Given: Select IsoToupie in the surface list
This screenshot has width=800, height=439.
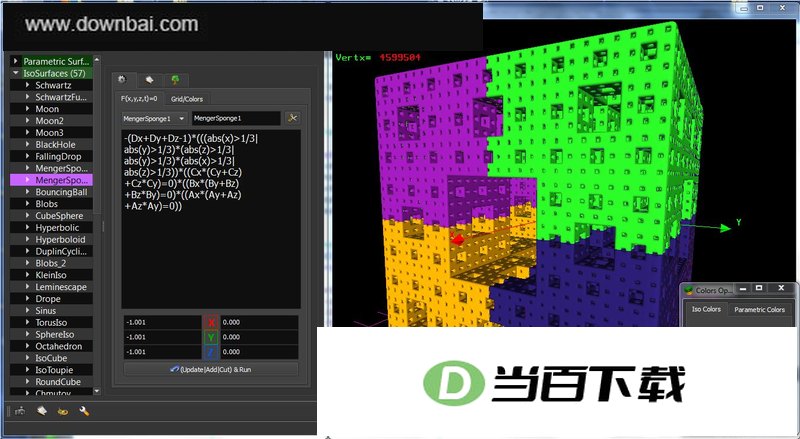Looking at the screenshot, I should (52, 370).
